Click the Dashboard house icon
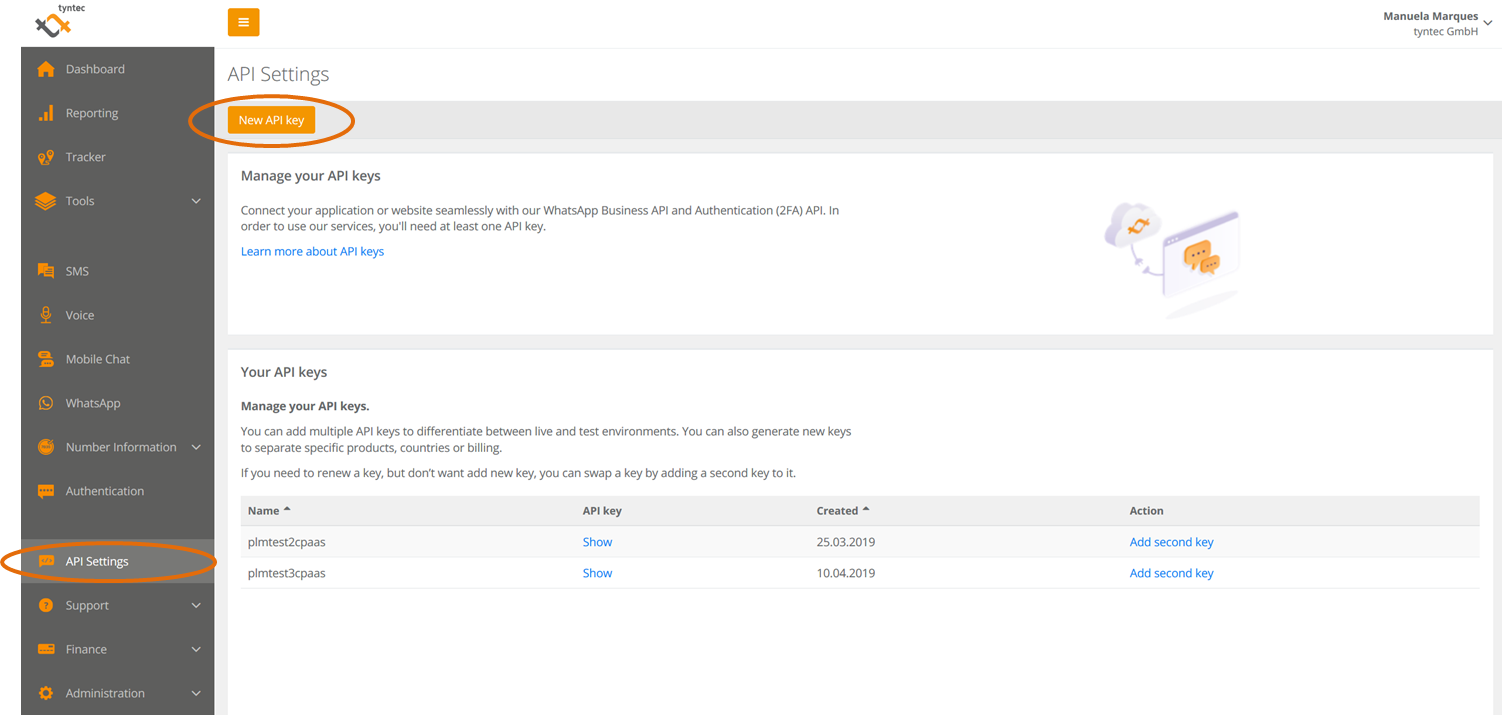1502x715 pixels. [x=46, y=69]
